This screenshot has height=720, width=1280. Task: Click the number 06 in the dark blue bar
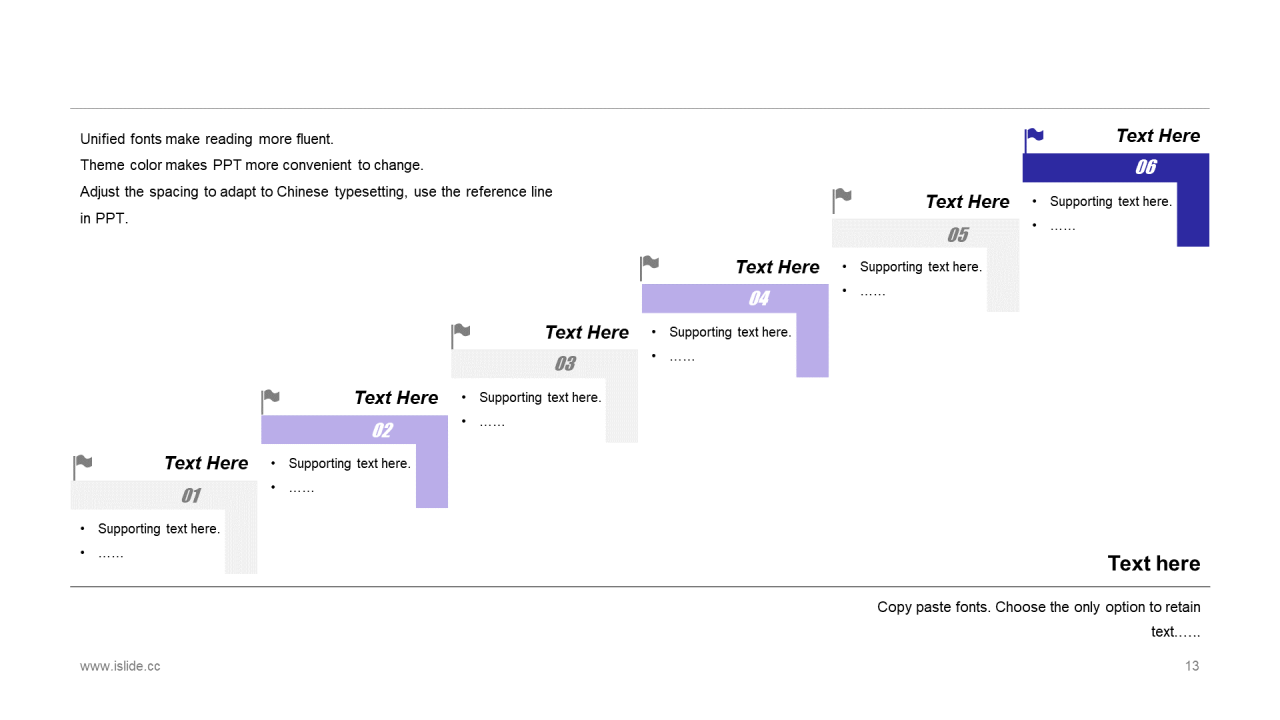1146,167
